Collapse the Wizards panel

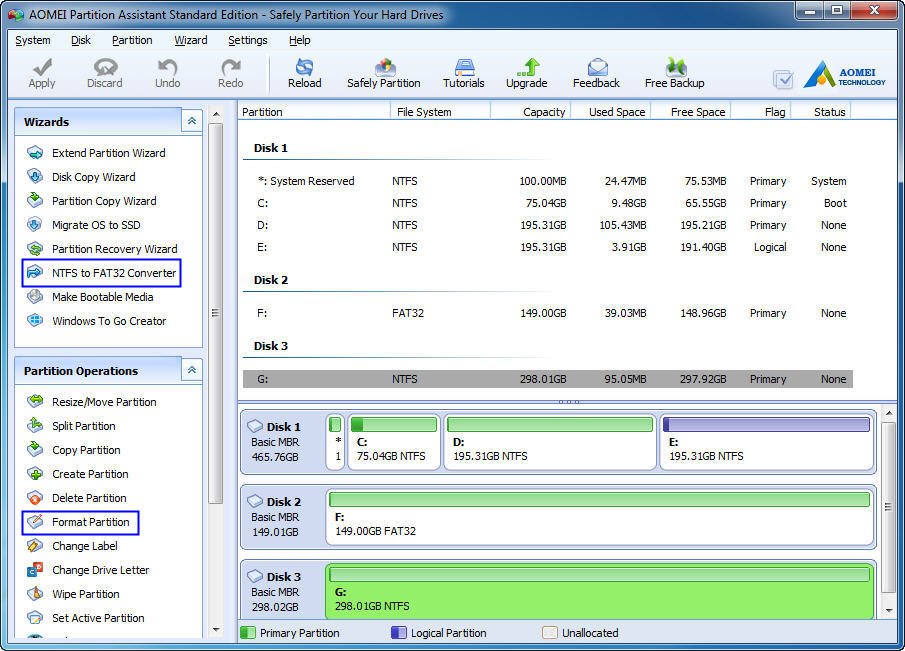tap(191, 121)
